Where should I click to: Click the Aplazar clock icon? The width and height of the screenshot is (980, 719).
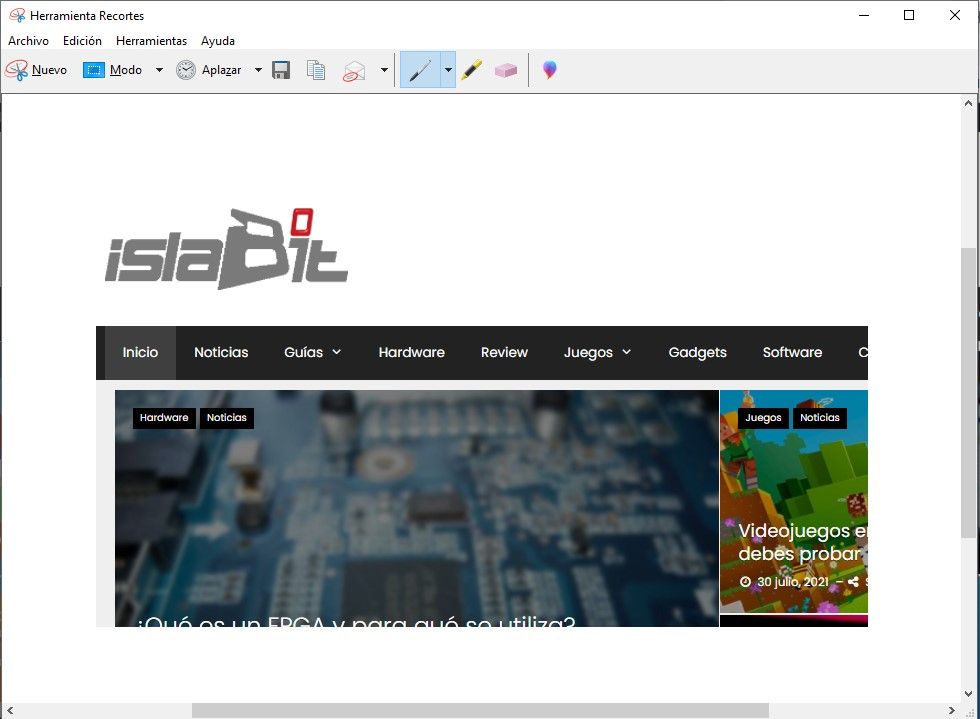point(186,70)
